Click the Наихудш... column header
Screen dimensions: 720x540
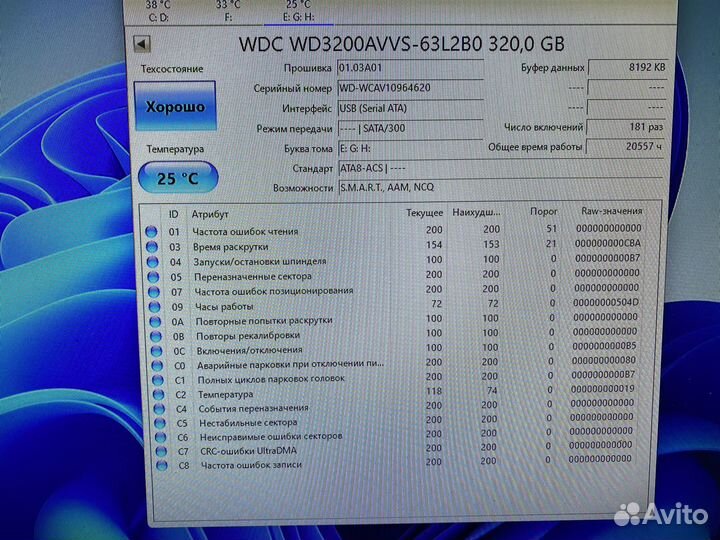(476, 213)
